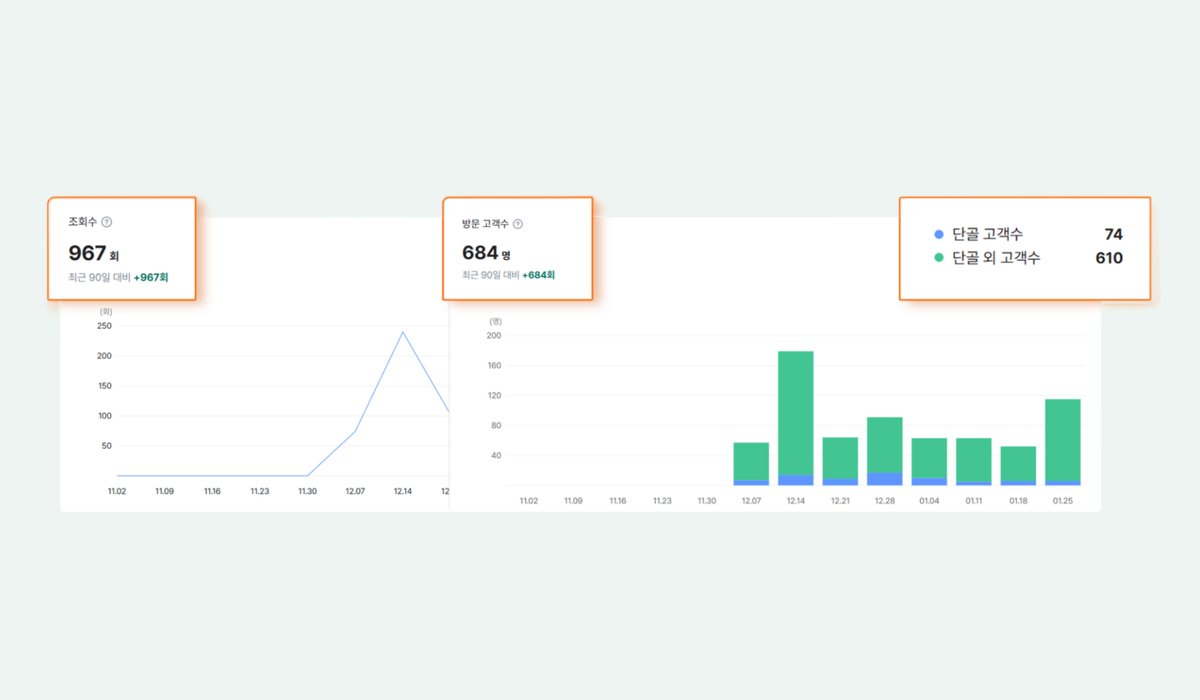Click the 단골 고객수 legend label
1200x700 pixels.
click(988, 234)
